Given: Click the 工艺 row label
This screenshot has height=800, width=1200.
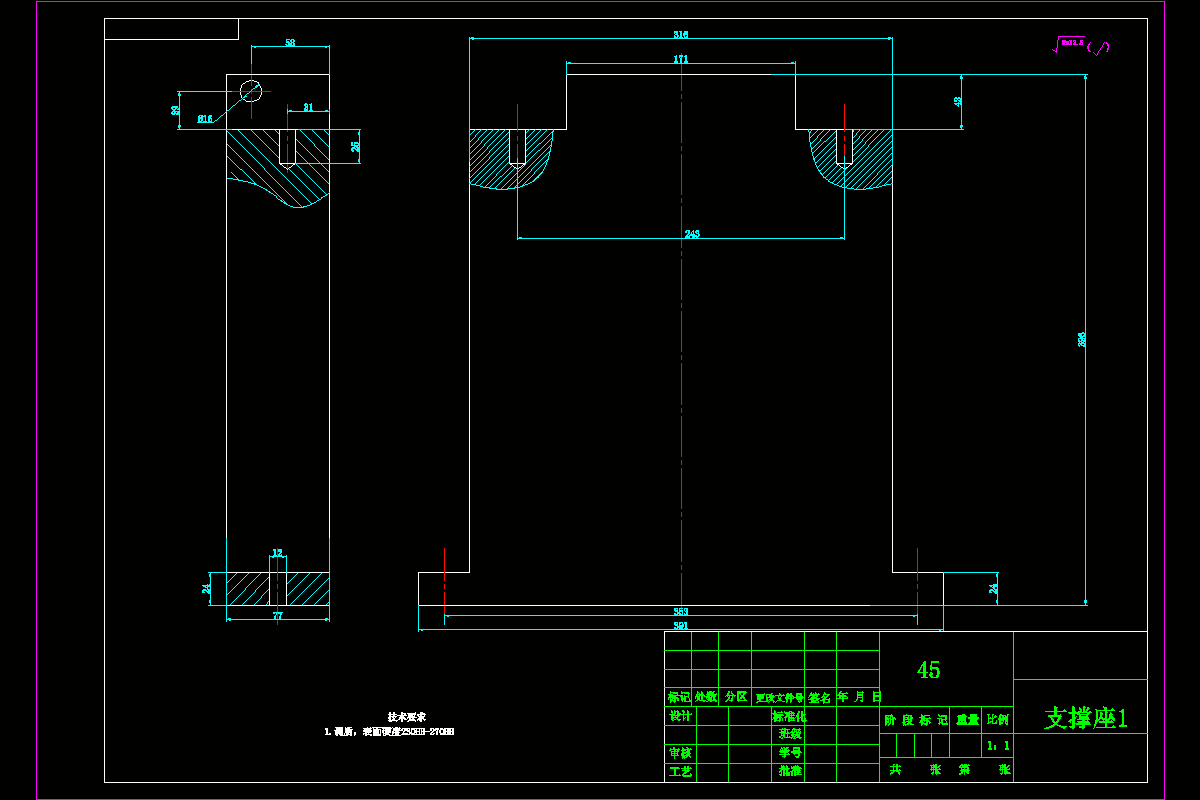Looking at the screenshot, I should click(680, 771).
